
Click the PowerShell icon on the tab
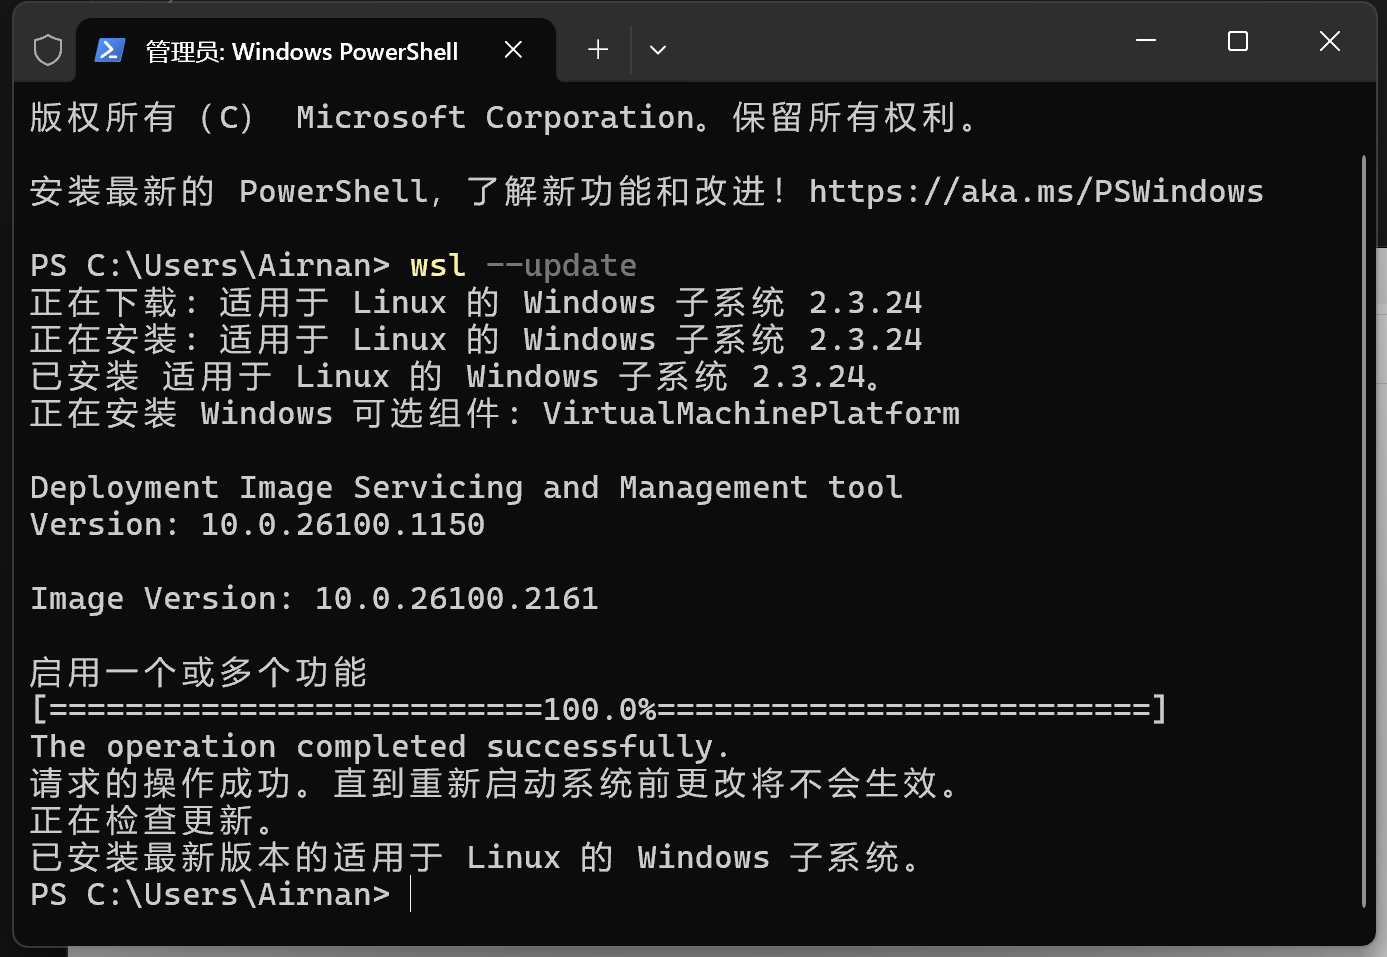(109, 50)
